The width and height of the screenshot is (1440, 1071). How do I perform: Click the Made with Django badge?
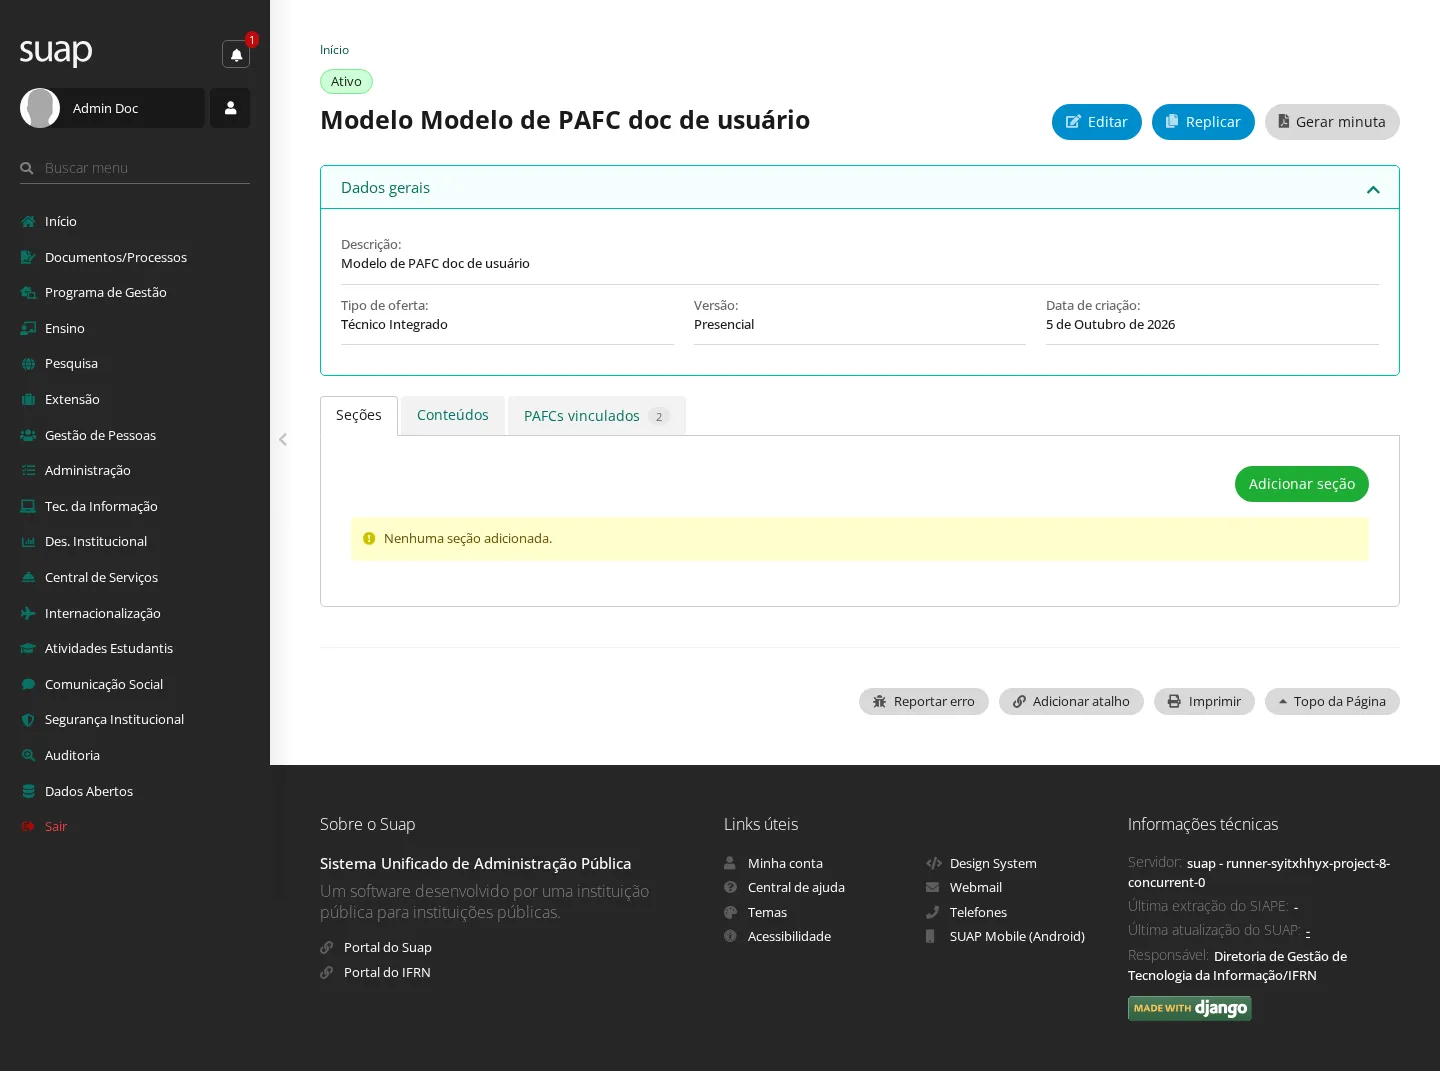coord(1190,1008)
